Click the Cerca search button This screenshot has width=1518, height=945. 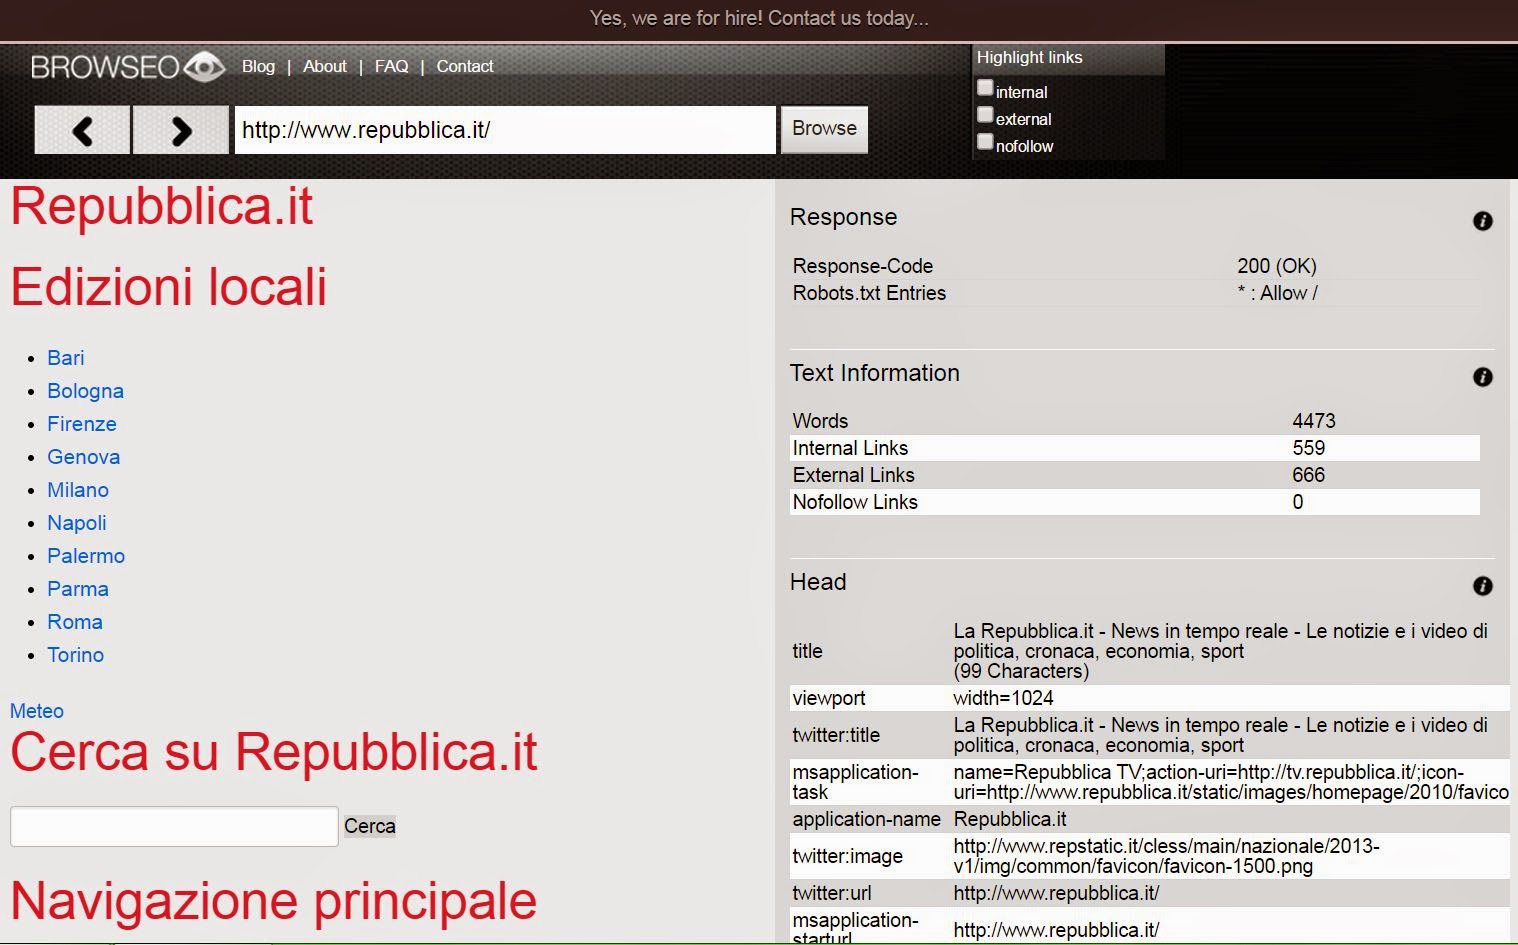[370, 826]
